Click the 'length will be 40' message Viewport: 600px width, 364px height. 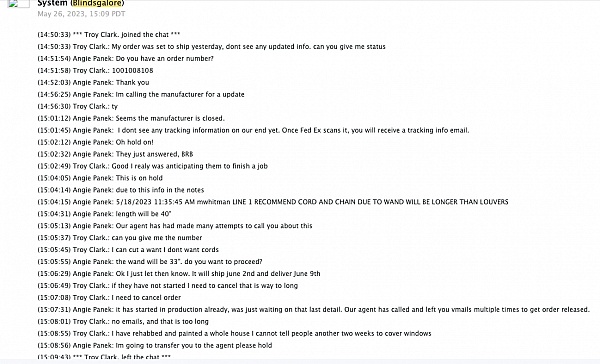pos(104,214)
